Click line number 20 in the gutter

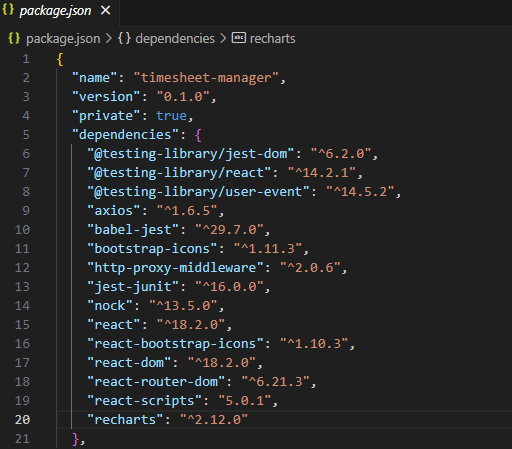pyautogui.click(x=22, y=419)
